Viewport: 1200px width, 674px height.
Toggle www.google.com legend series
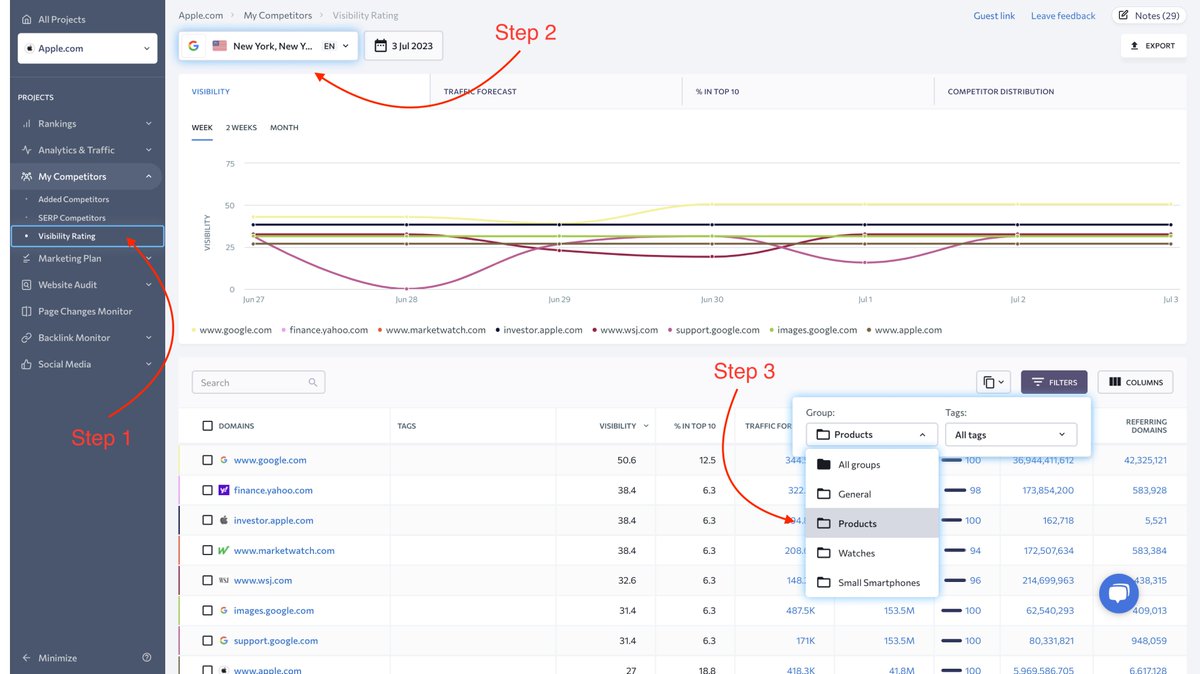231,330
